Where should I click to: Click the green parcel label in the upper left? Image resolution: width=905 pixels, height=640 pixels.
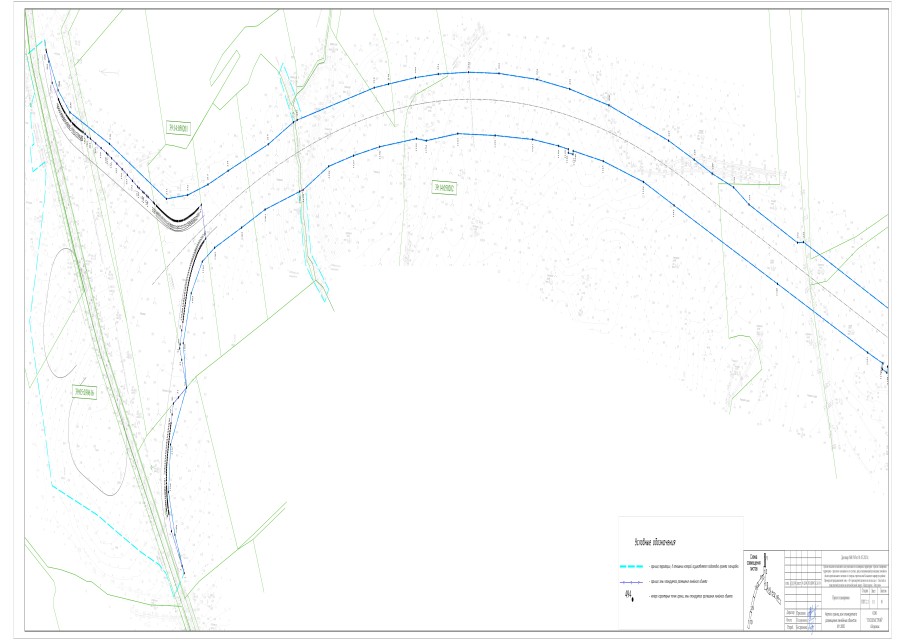click(x=178, y=127)
